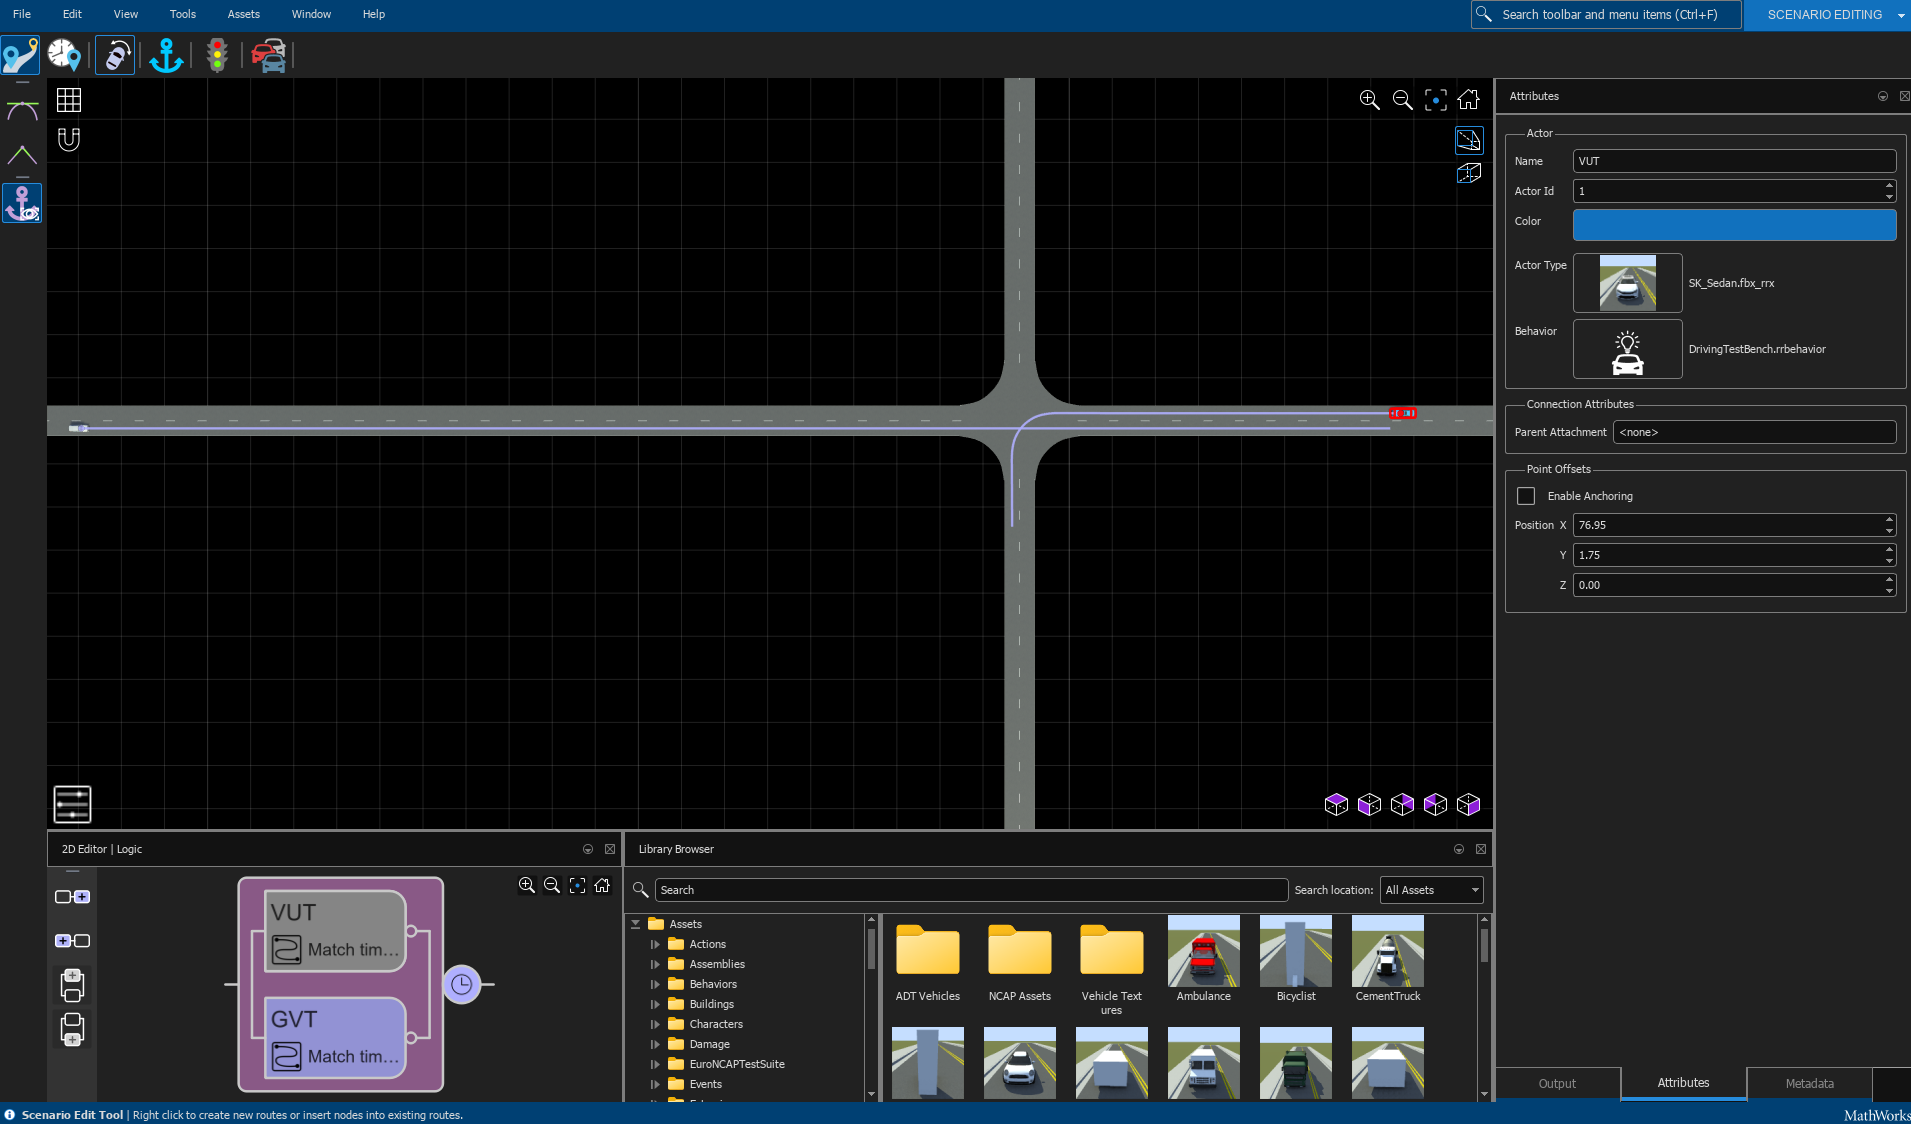Open the Search location dropdown

tap(1431, 890)
